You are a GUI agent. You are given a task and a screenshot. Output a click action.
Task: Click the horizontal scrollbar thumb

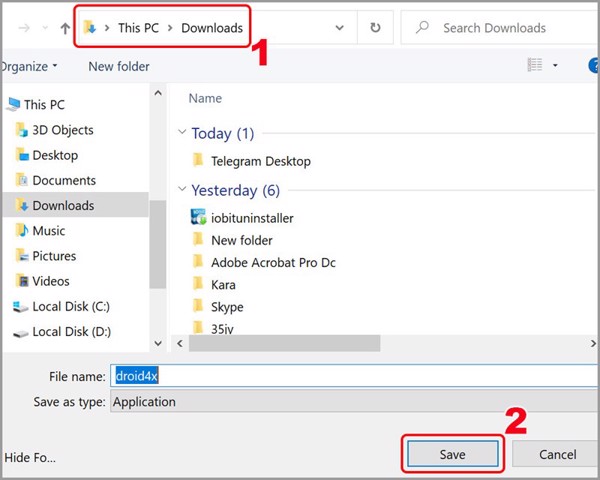(284, 343)
